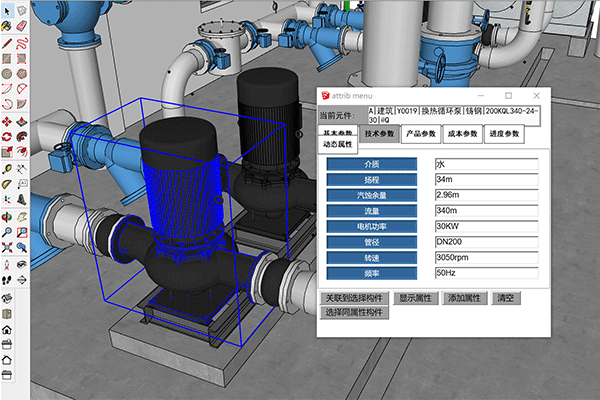This screenshot has width=600, height=400.
Task: Click the 当前元件 component name box
Action: [x=454, y=115]
